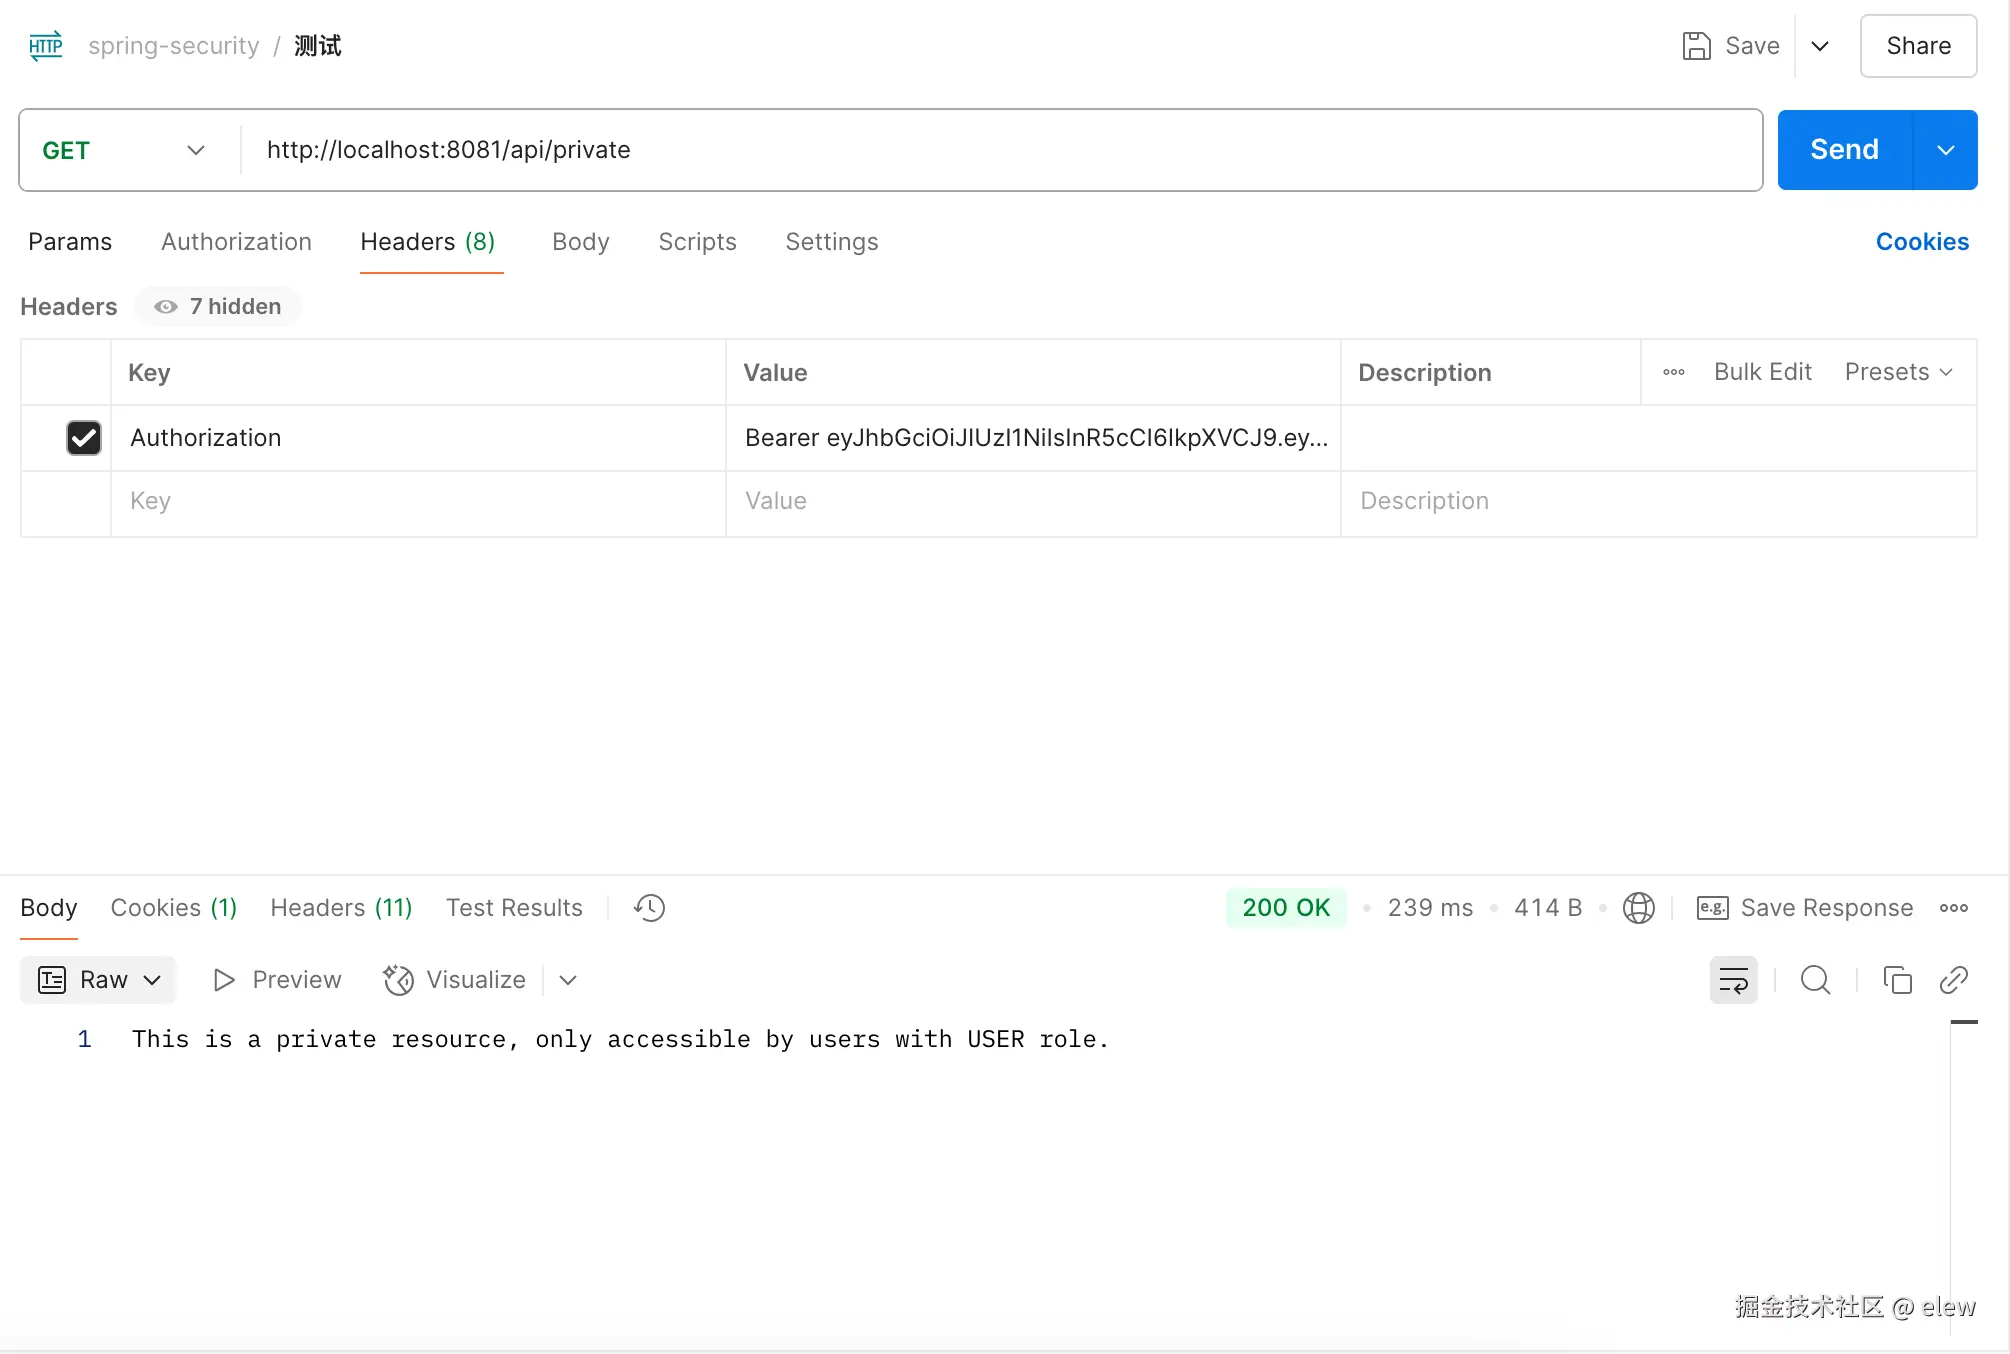Click the search response magnifier icon

pyautogui.click(x=1815, y=980)
